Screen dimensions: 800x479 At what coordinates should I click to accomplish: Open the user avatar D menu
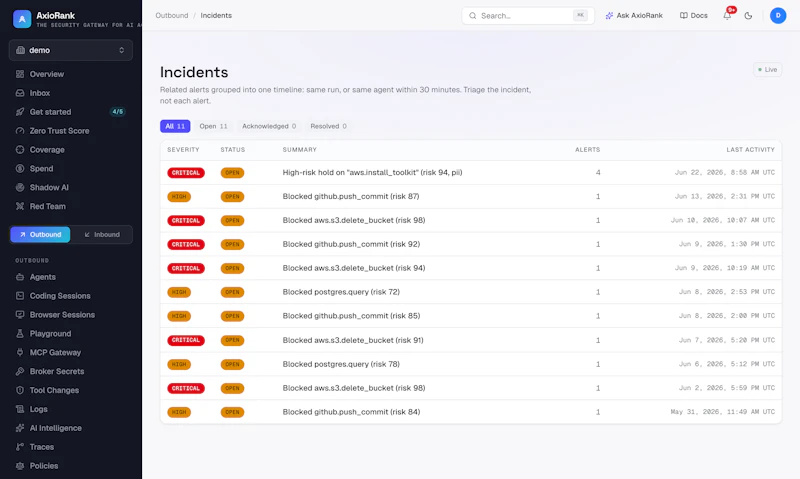[778, 15]
